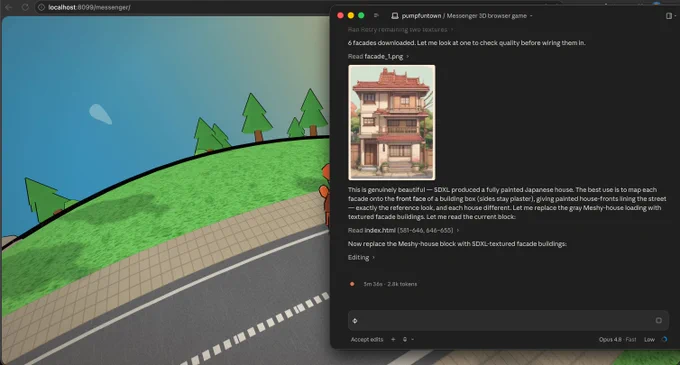Click the browser reload icon
Image resolution: width=680 pixels, height=365 pixels.
[25, 7]
